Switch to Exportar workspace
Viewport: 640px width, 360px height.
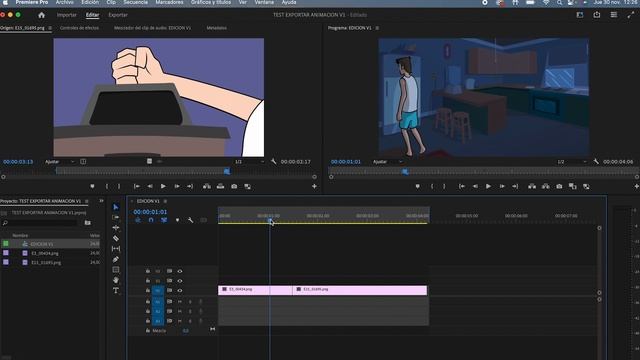(118, 15)
